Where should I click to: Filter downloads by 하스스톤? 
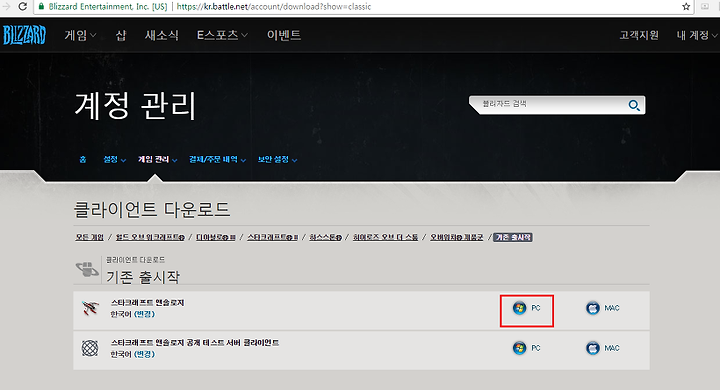[x=326, y=237]
